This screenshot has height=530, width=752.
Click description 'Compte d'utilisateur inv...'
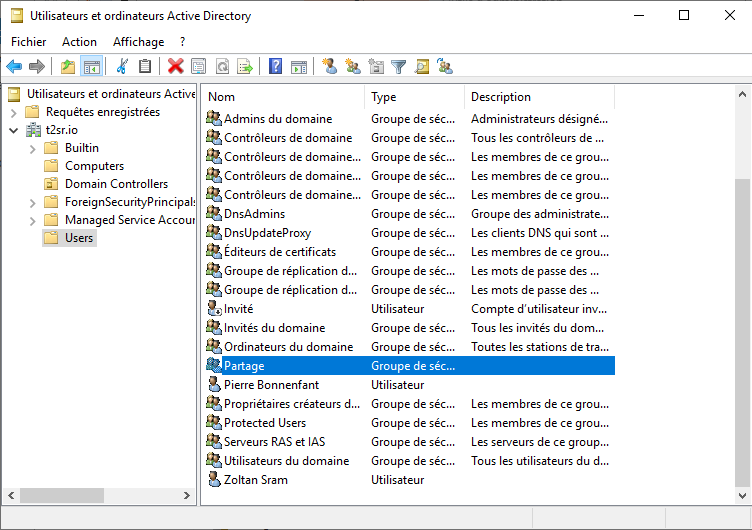pyautogui.click(x=539, y=309)
